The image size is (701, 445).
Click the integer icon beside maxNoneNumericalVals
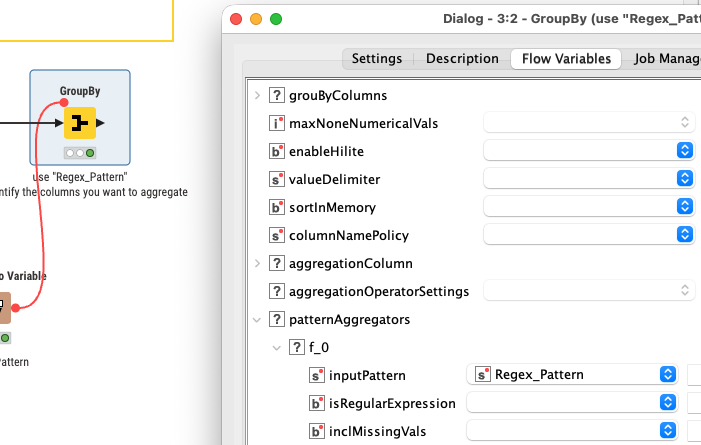(277, 123)
